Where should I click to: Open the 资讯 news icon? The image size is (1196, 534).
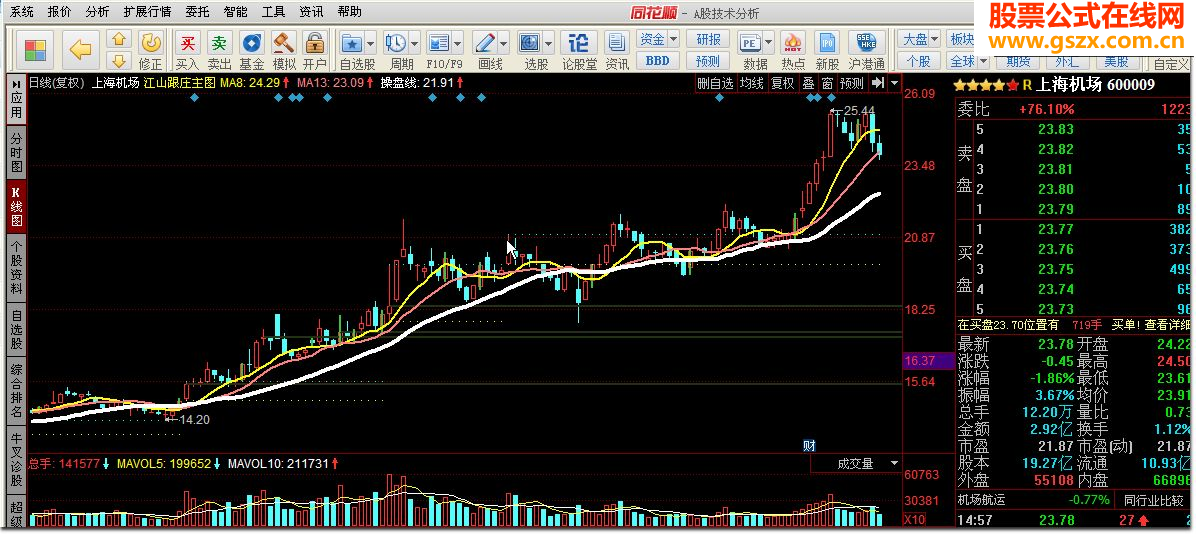point(616,43)
